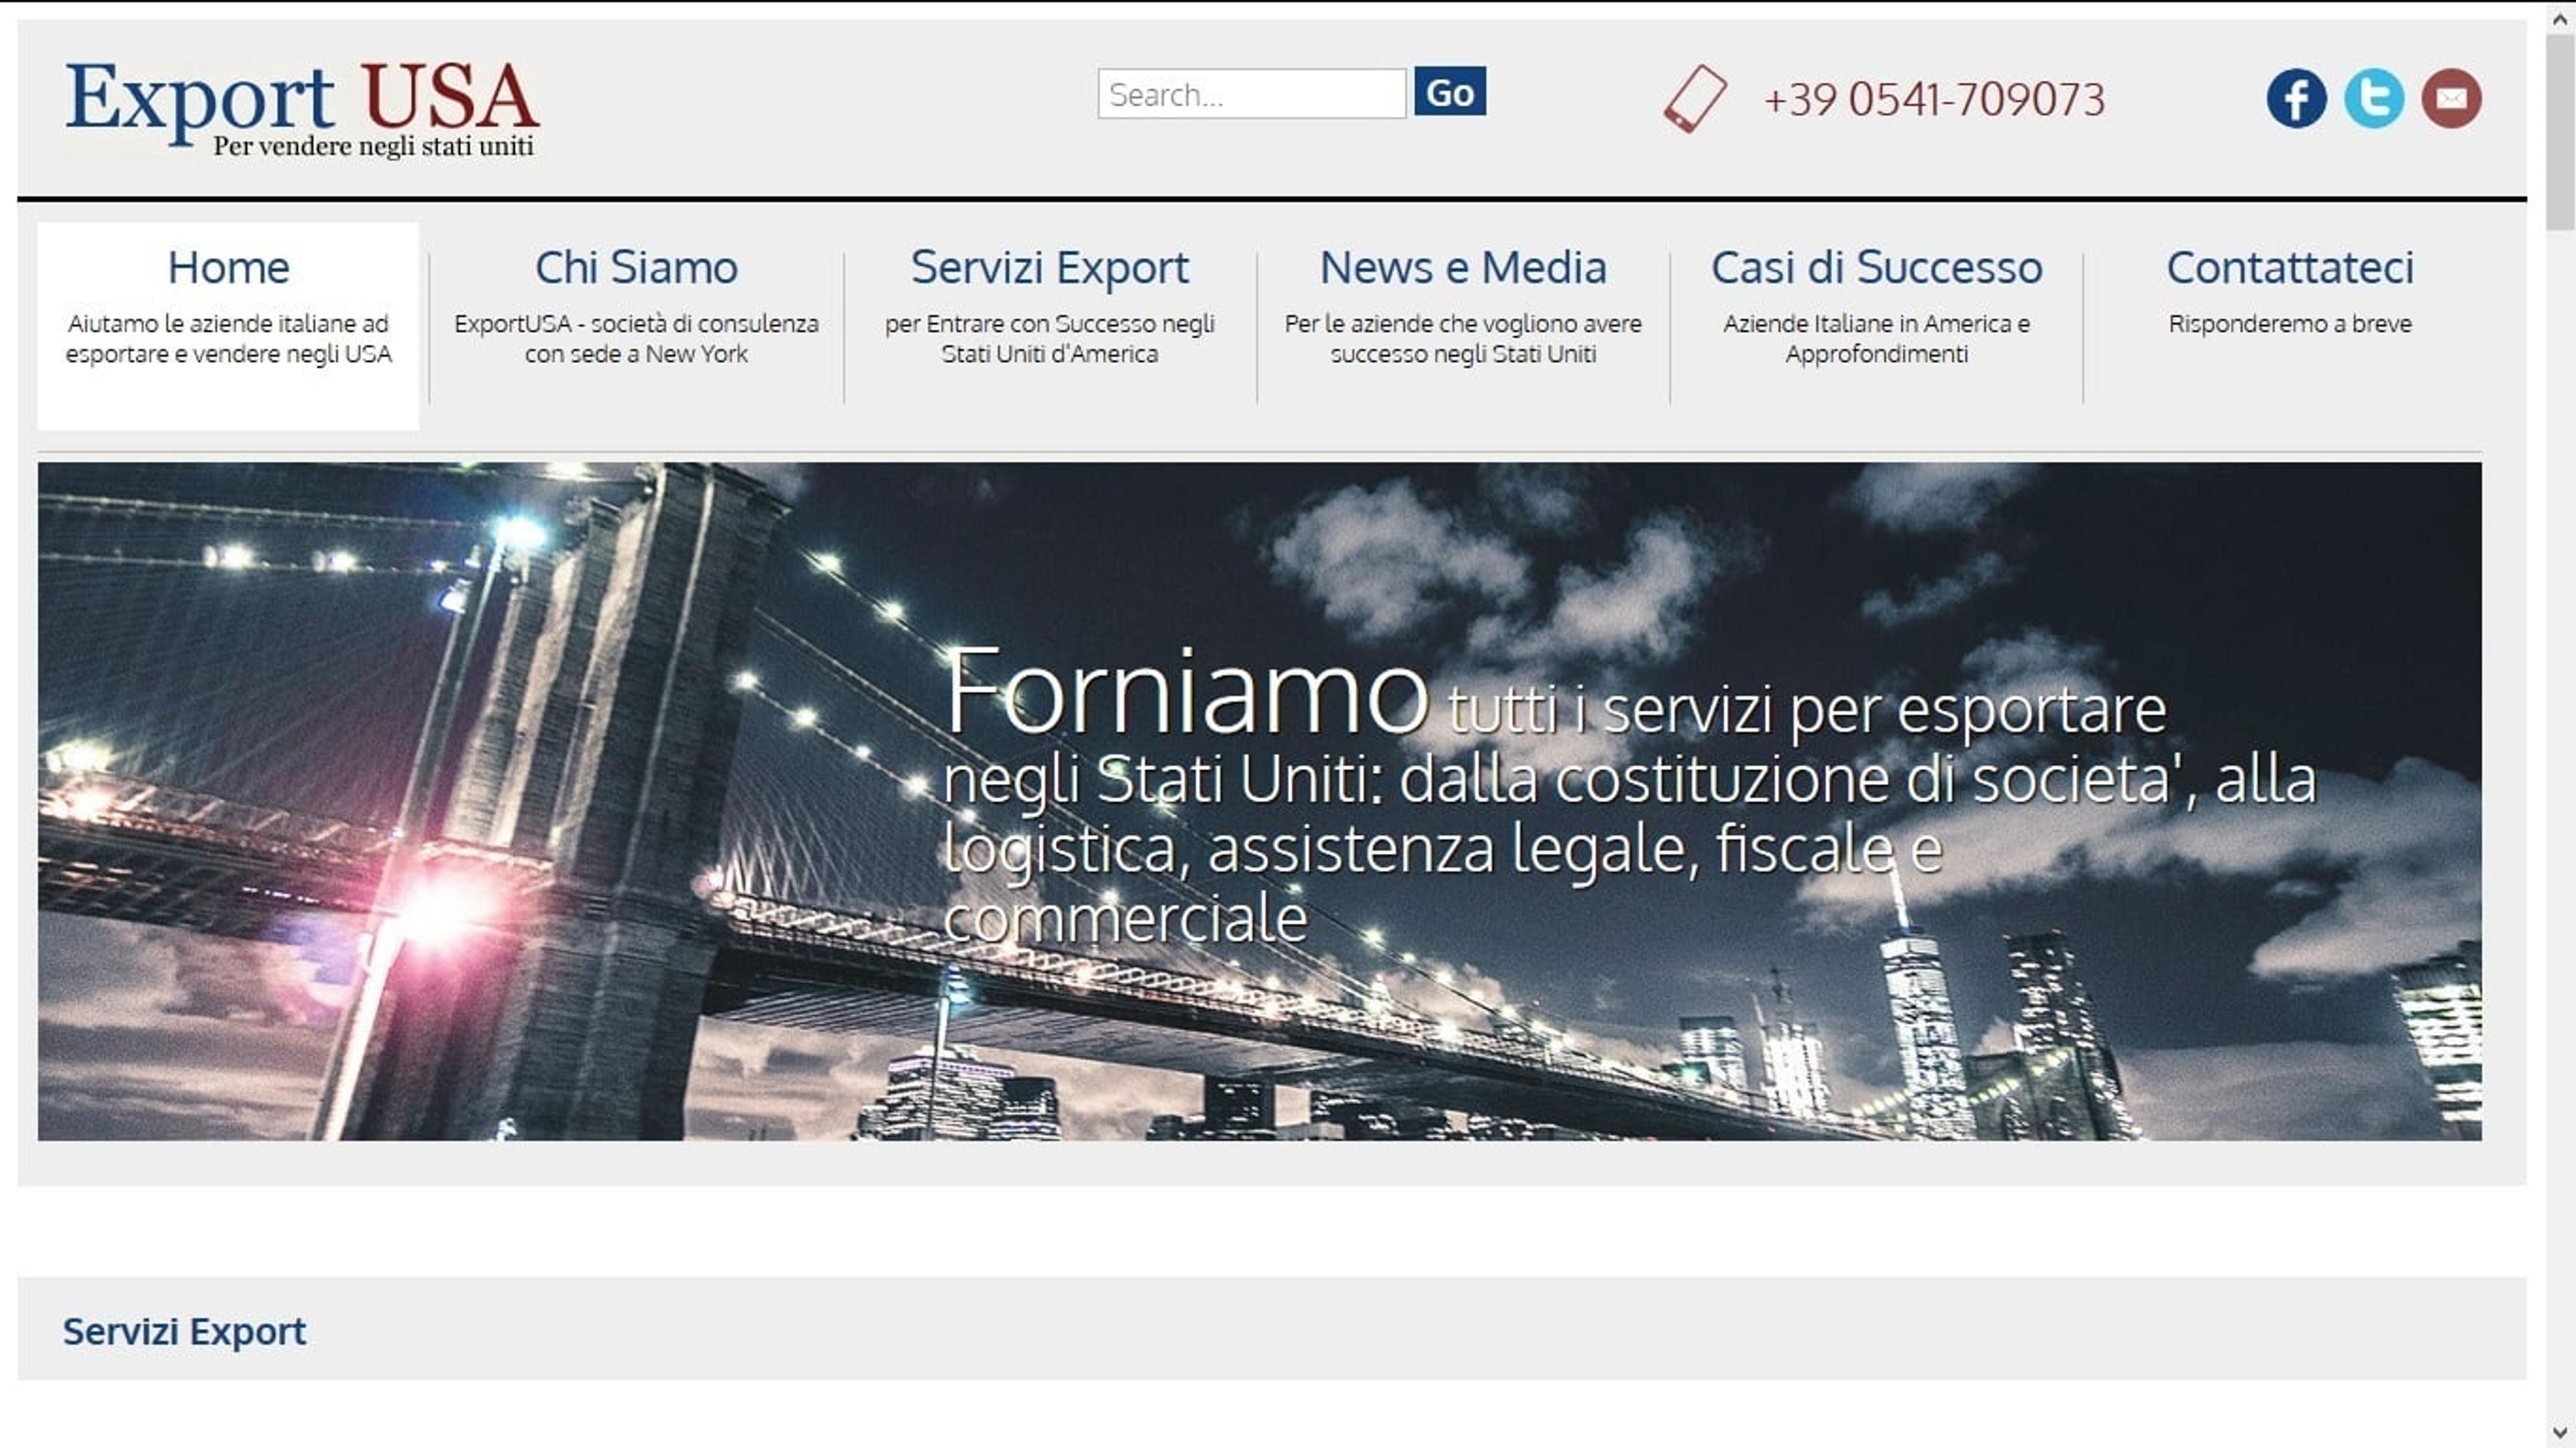The image size is (2576, 1448).
Task: Click the Brooklyn Bridge hero banner image
Action: (x=1260, y=801)
